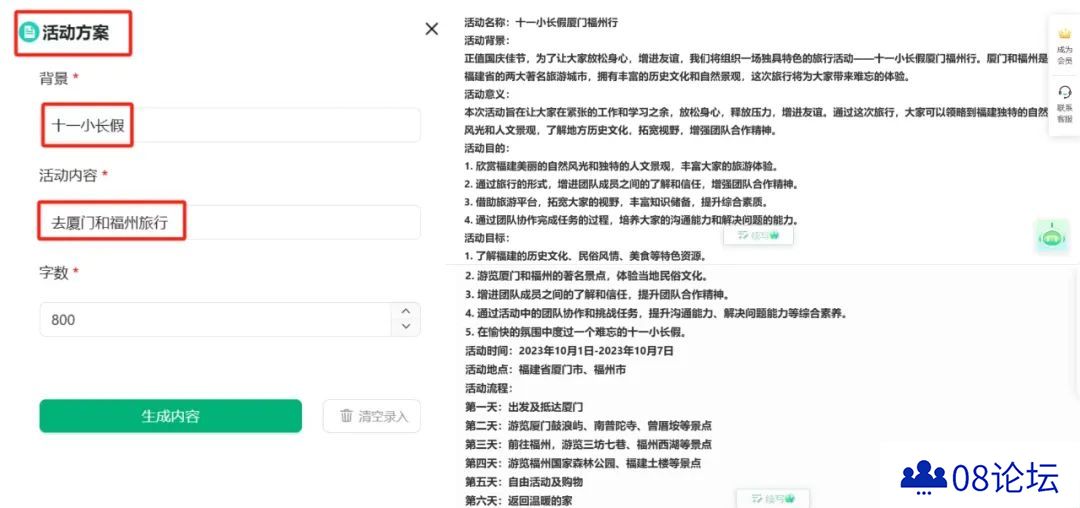Click line 1. 了解福建的历史文化
The image size is (1080, 508).
(585, 257)
